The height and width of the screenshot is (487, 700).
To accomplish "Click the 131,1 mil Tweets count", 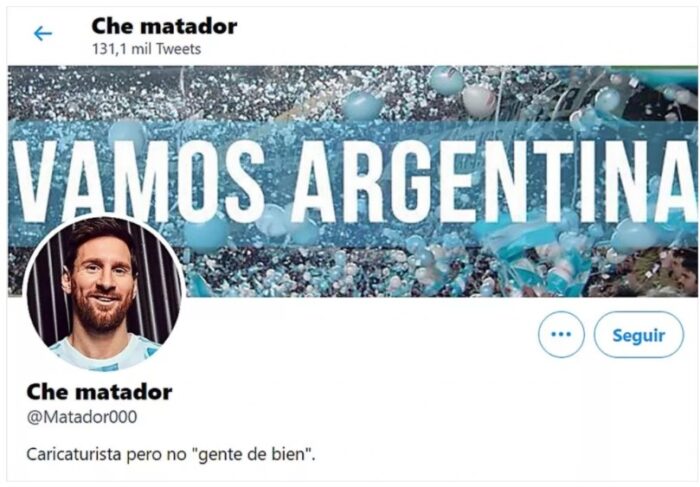I will pyautogui.click(x=146, y=49).
